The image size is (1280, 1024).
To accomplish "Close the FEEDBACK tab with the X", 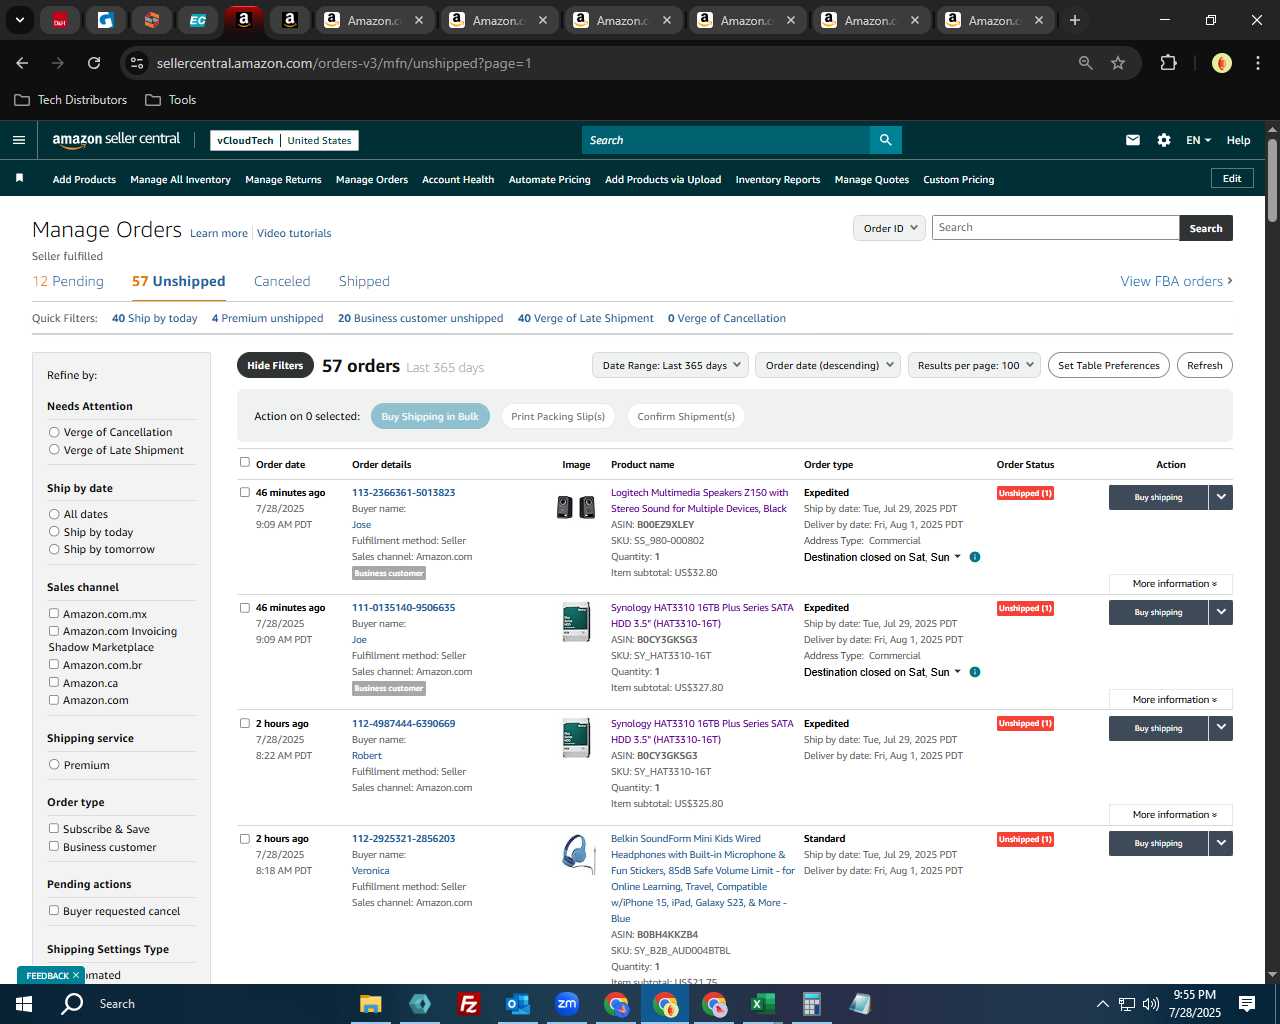I will click(x=75, y=975).
